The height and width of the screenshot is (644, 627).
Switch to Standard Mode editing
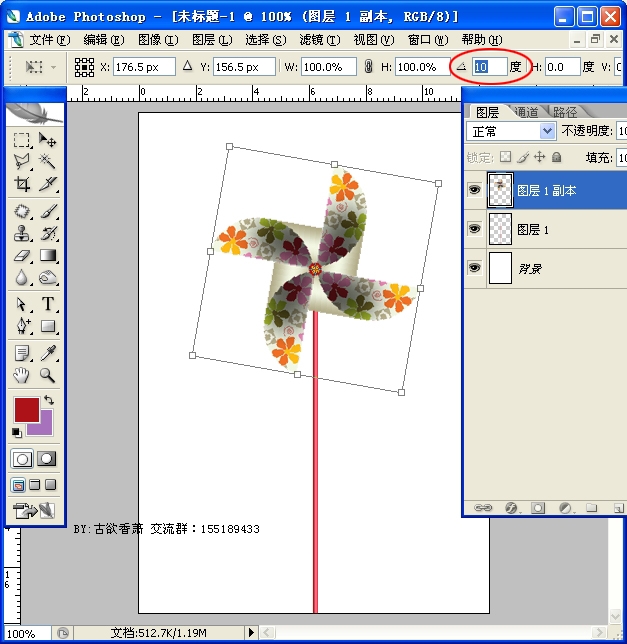[22, 459]
